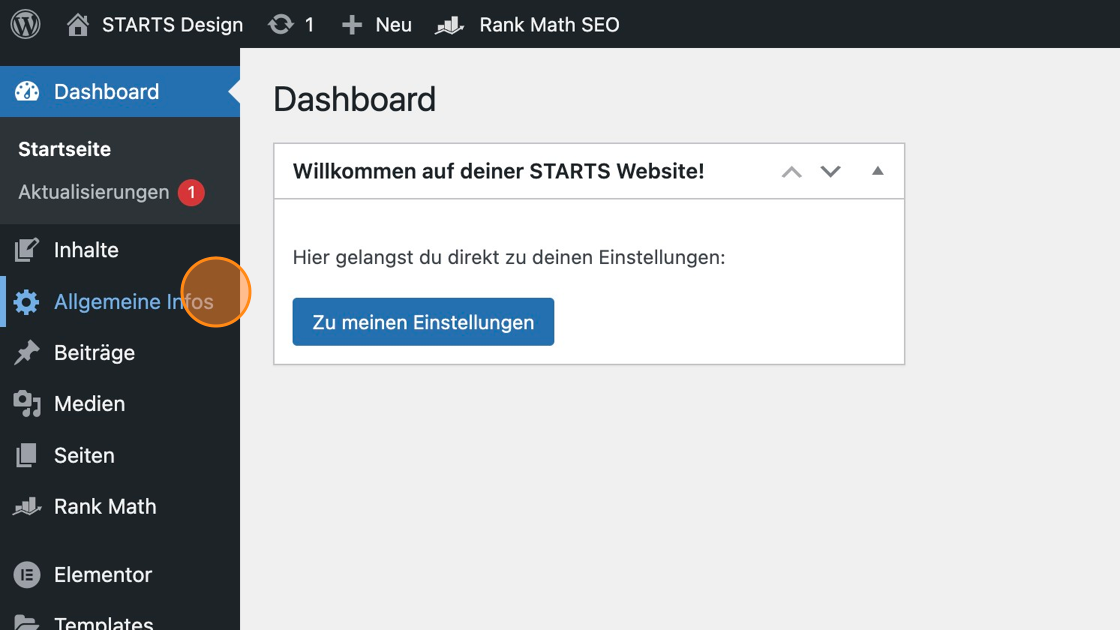This screenshot has height=630, width=1120.
Task: Open Elementor in the sidebar
Action: pyautogui.click(x=103, y=575)
